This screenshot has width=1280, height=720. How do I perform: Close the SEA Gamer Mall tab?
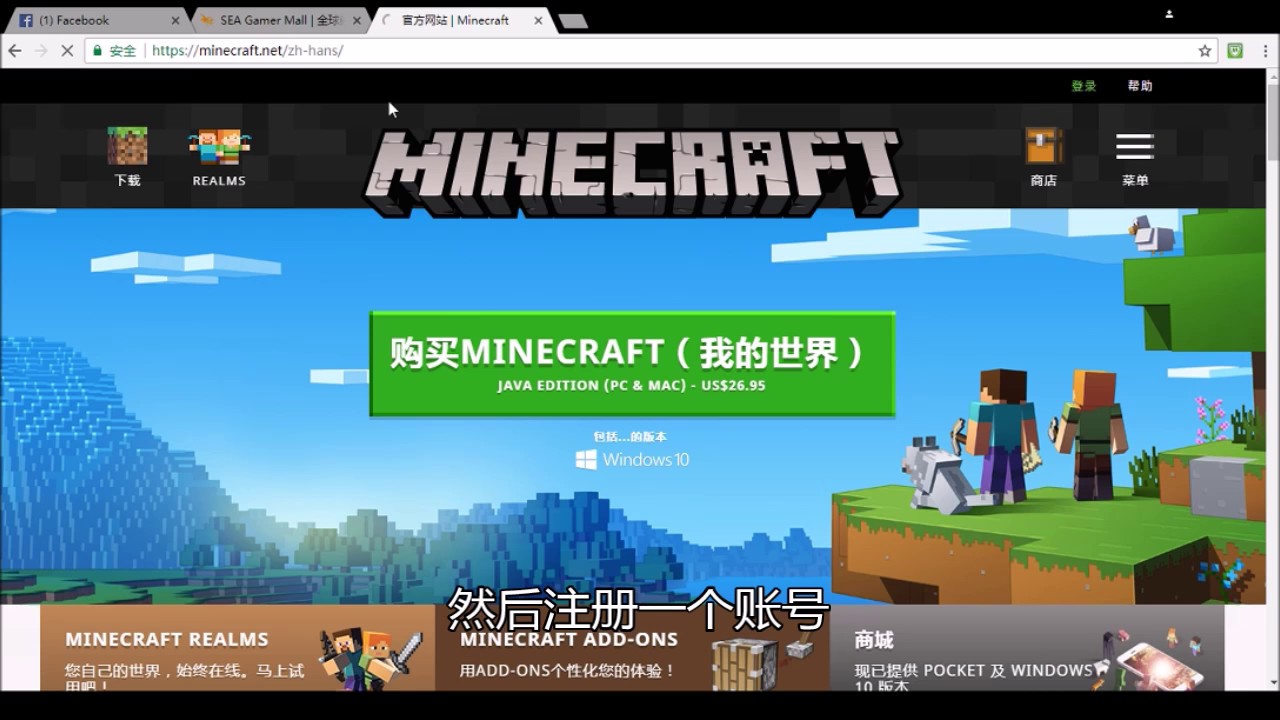pyautogui.click(x=357, y=20)
